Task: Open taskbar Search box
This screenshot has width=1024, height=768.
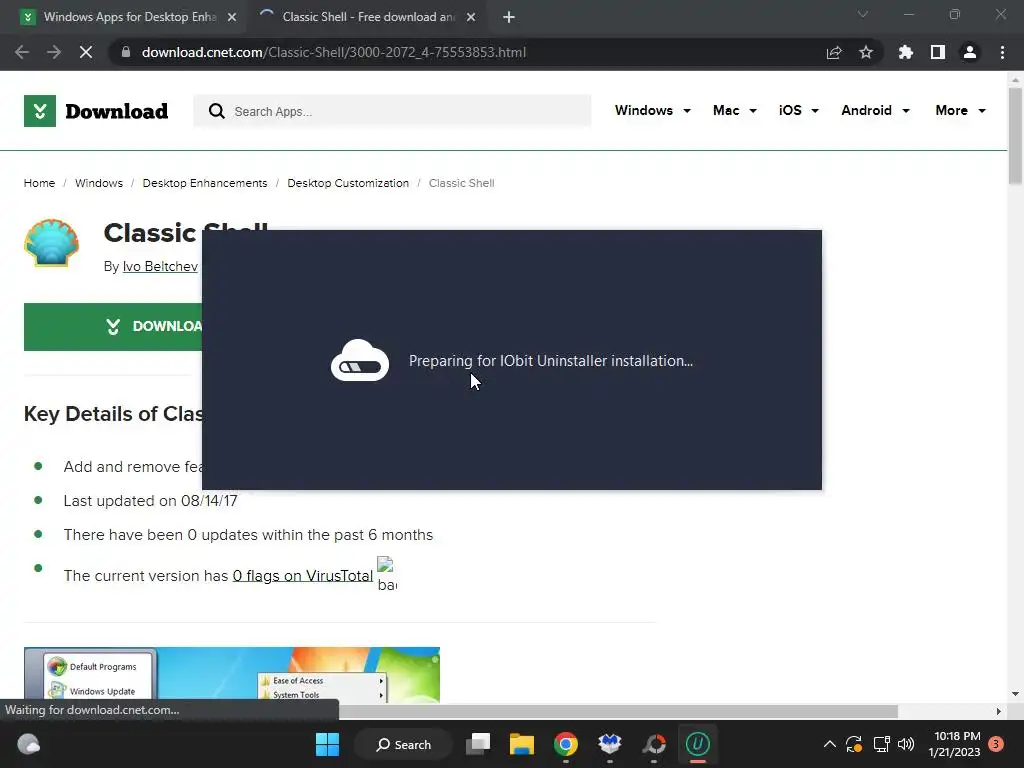Action: point(403,744)
